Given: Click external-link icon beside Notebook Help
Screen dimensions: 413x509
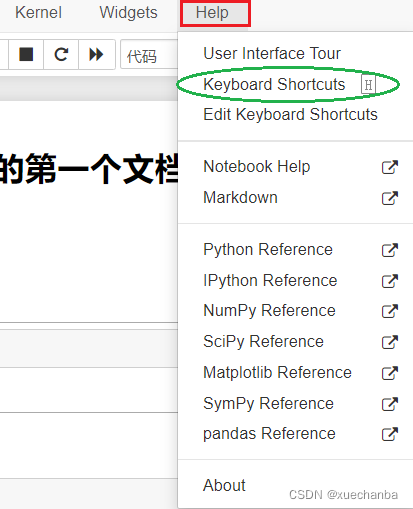Looking at the screenshot, I should (x=390, y=167).
